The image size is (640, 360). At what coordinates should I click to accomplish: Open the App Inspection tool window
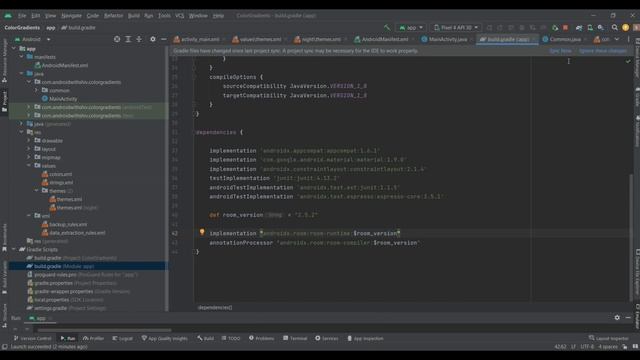click(x=365, y=338)
